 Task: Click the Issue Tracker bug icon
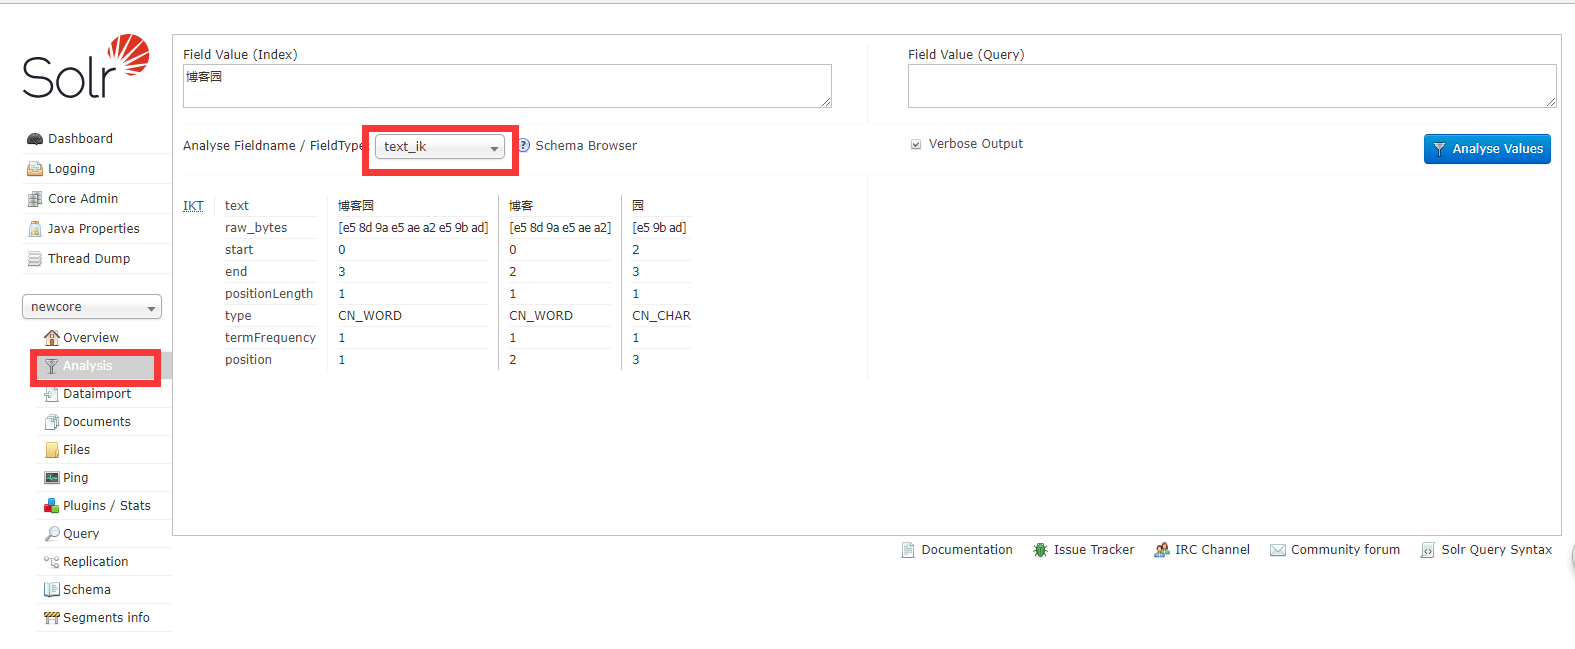pyautogui.click(x=1040, y=550)
